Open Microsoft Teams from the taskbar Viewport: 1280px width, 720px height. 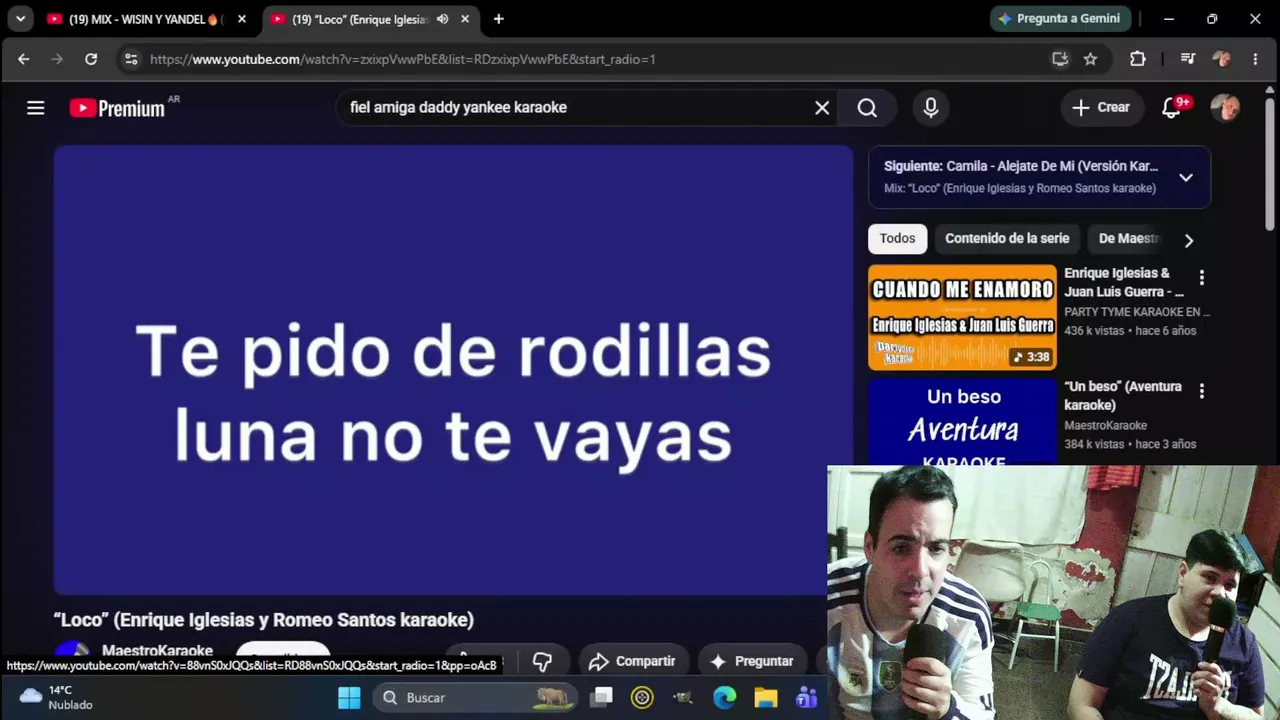click(806, 697)
